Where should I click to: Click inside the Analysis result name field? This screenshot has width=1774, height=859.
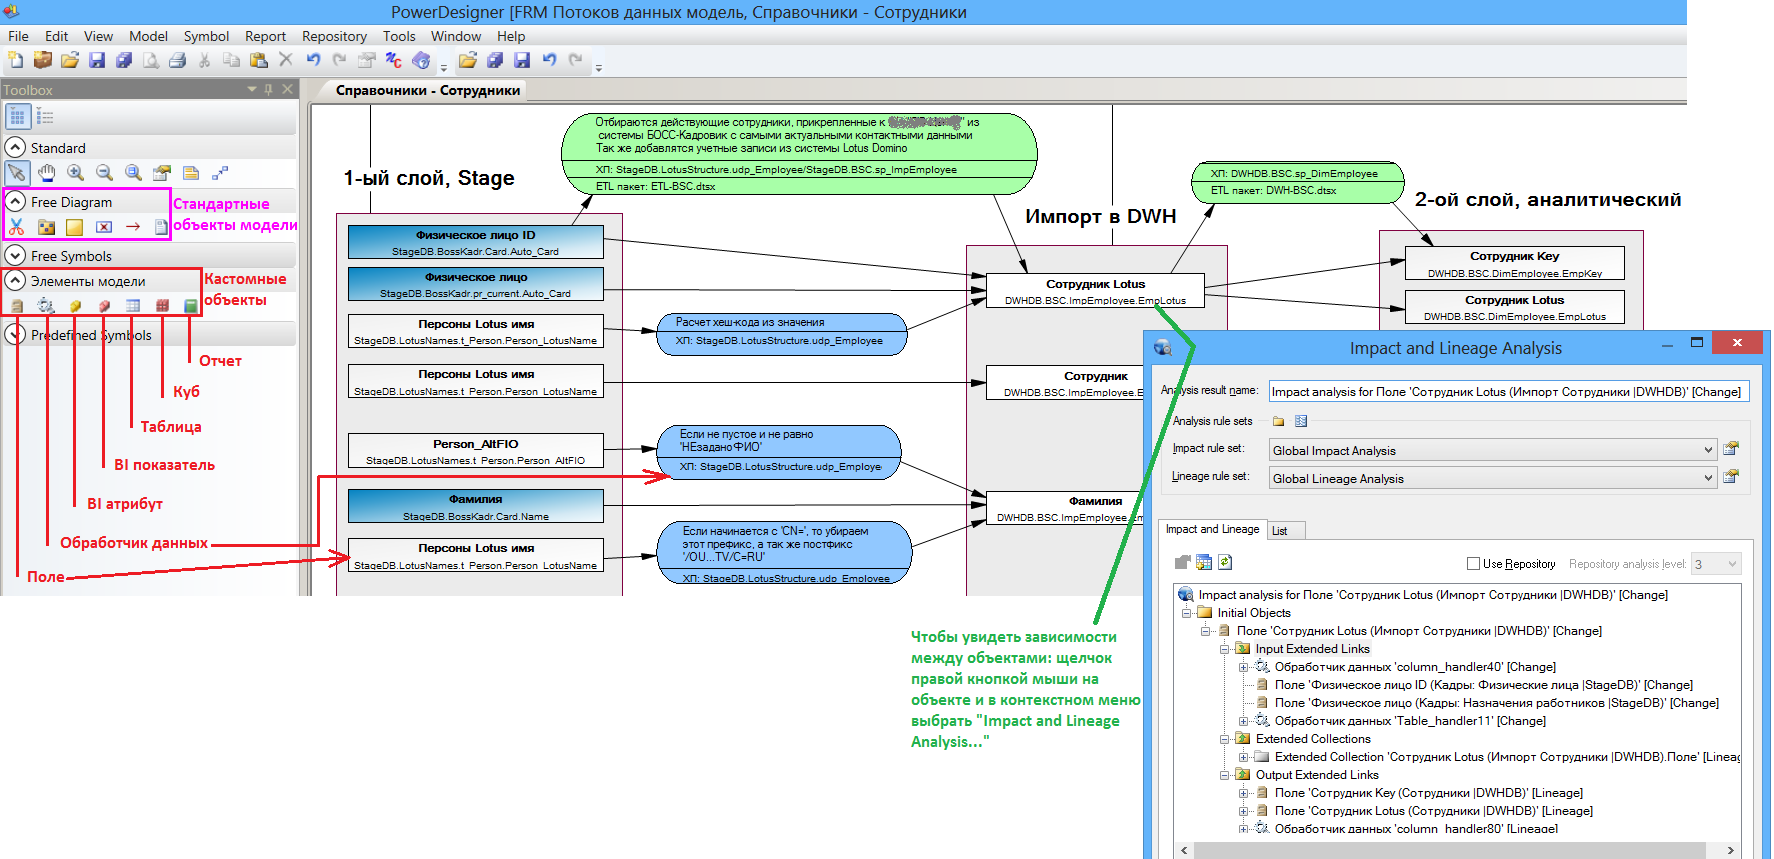tap(1508, 391)
